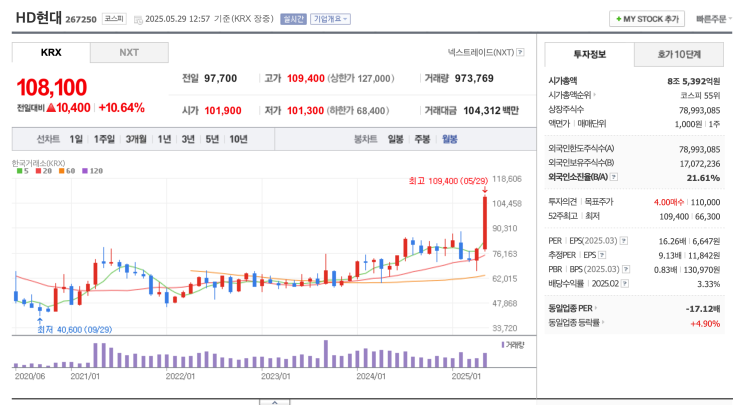Toggle the 실시간 real-time button
Image resolution: width=743 pixels, height=405 pixels.
(x=293, y=19)
